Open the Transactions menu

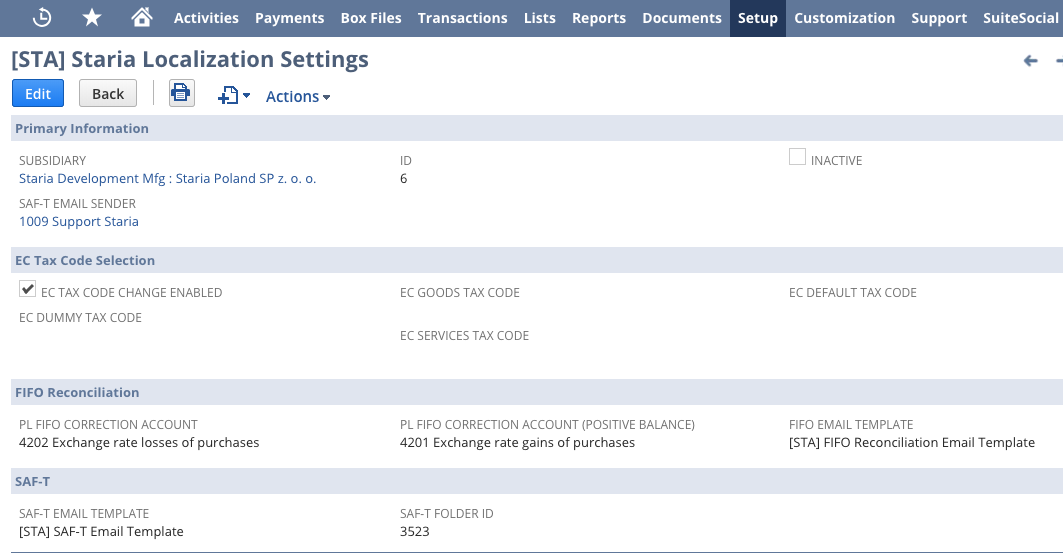tap(462, 18)
